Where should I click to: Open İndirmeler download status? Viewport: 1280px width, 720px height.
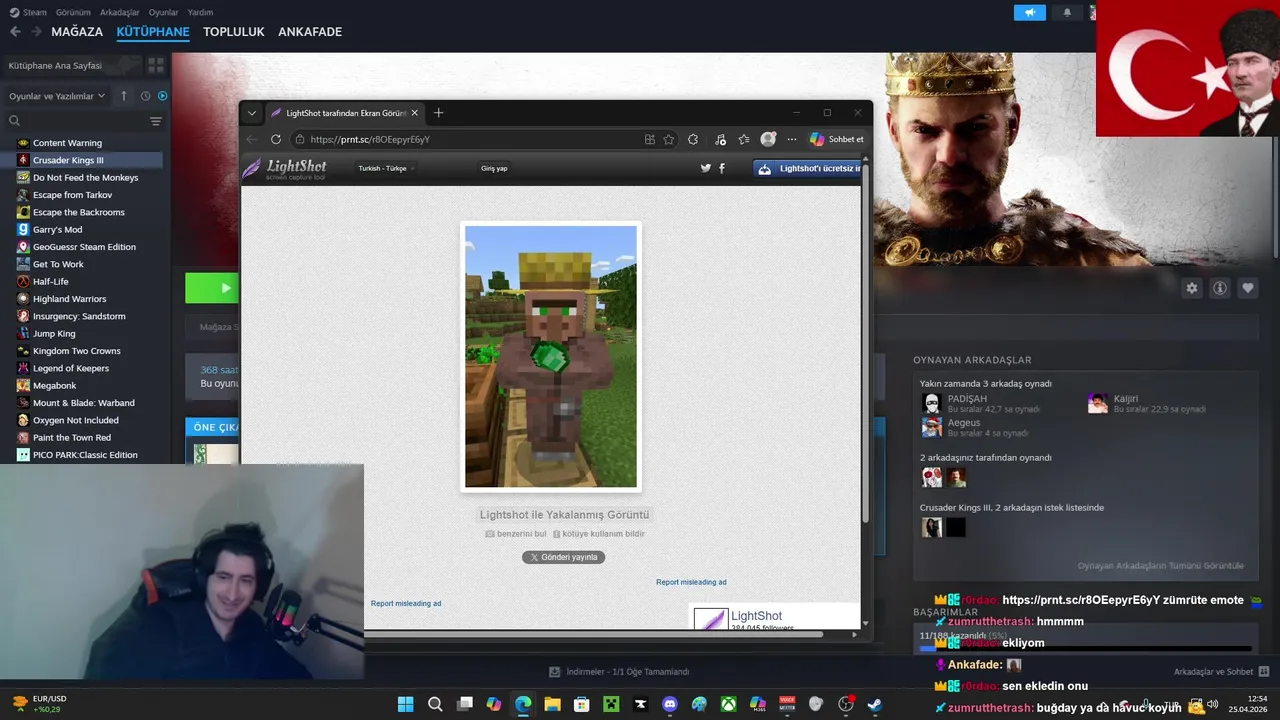[x=619, y=672]
